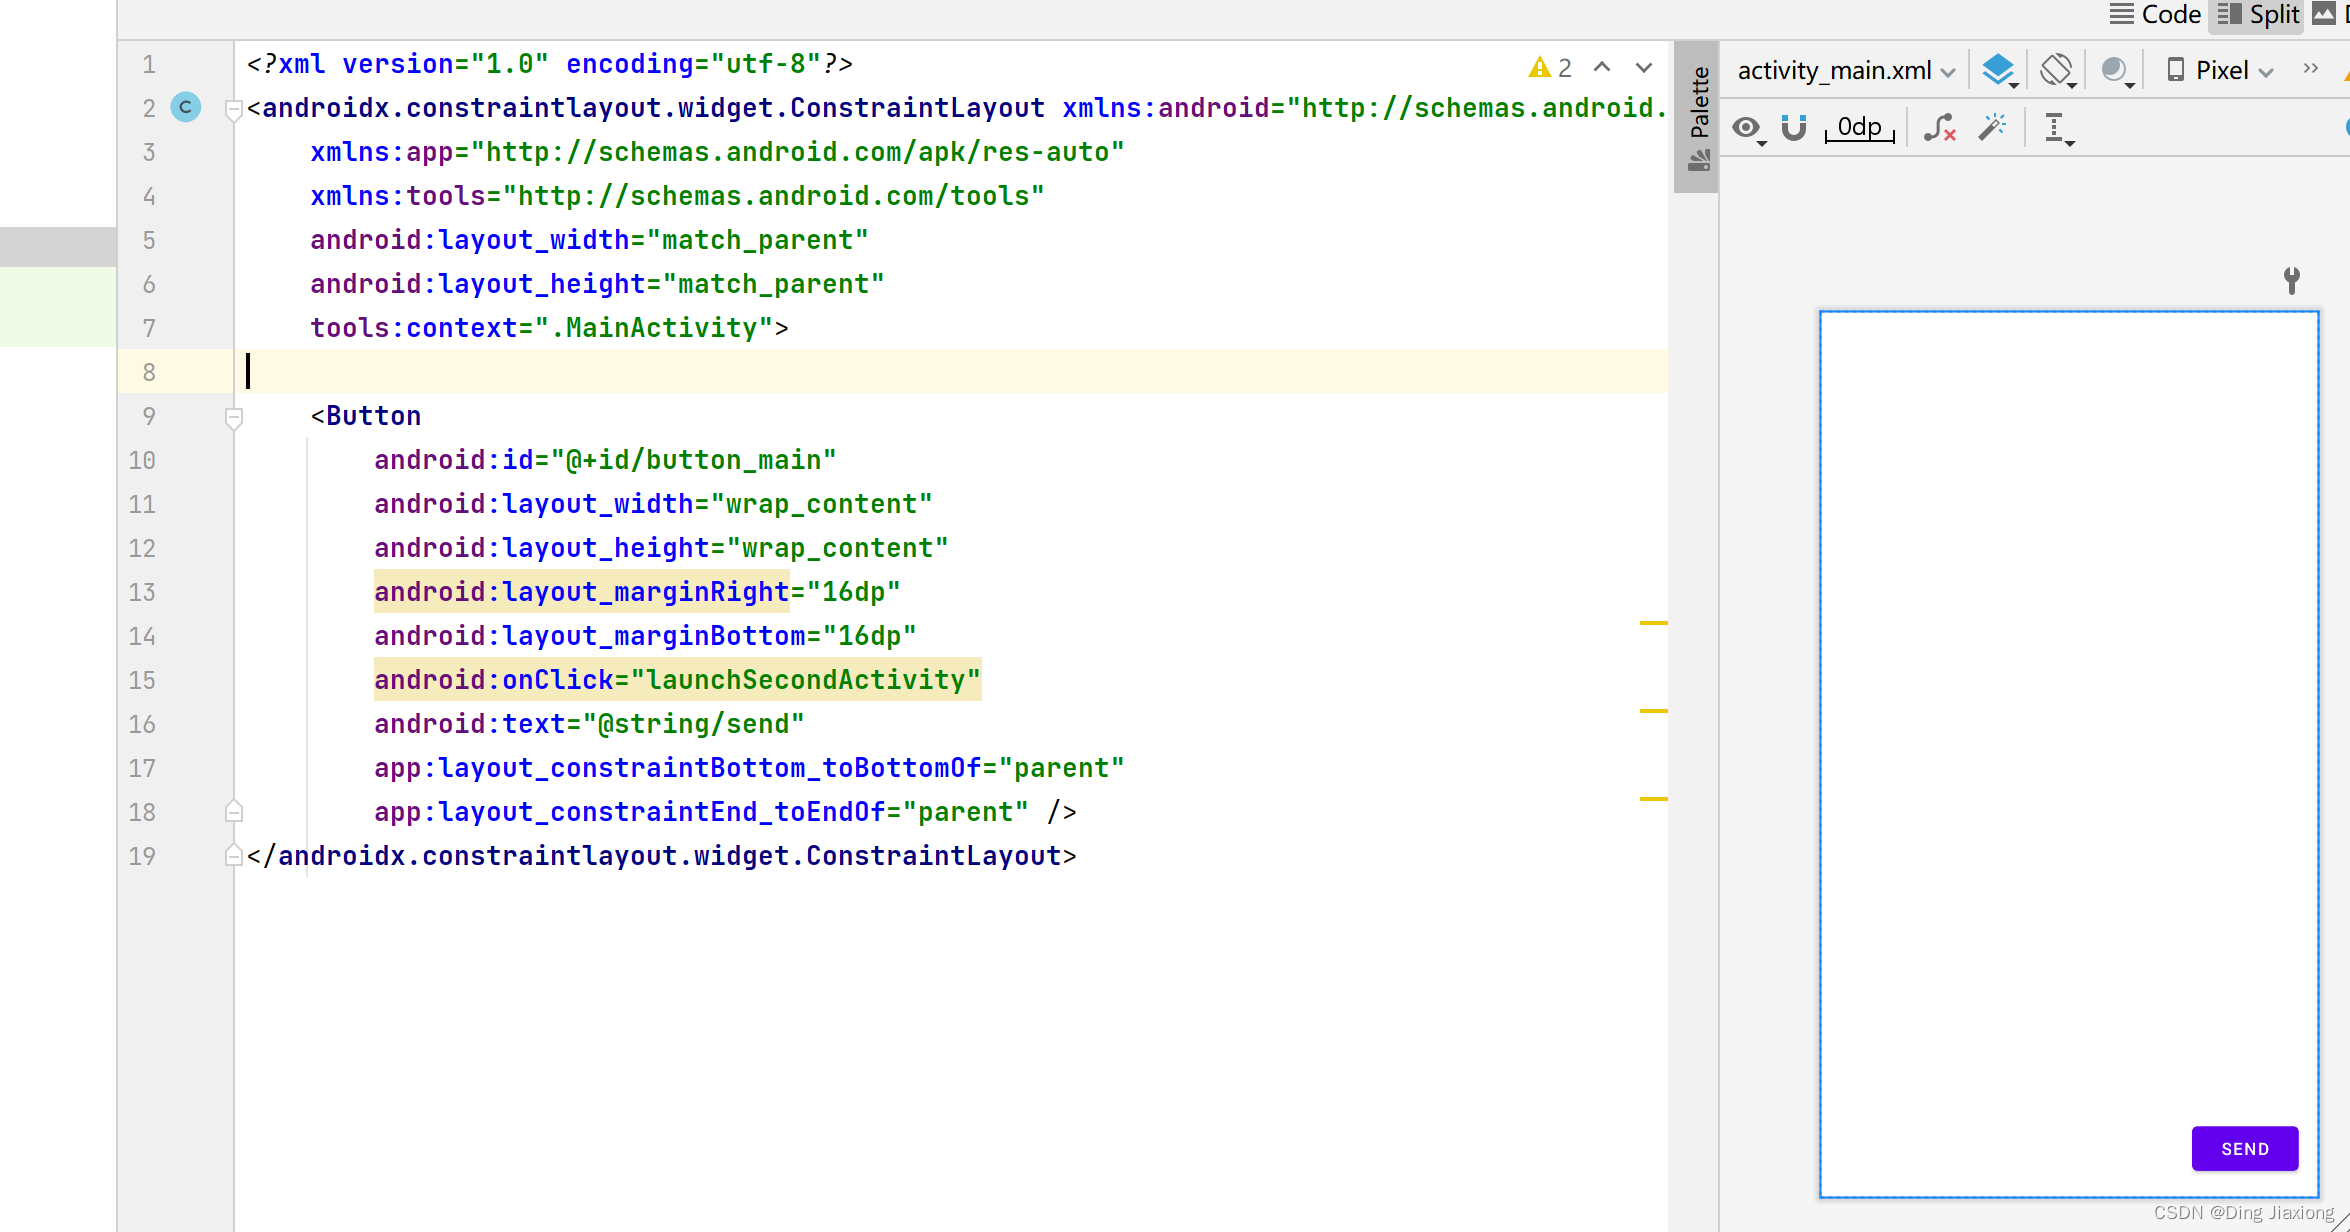2350x1232 pixels.
Task: Click the wrench icon above preview
Action: 2292,280
